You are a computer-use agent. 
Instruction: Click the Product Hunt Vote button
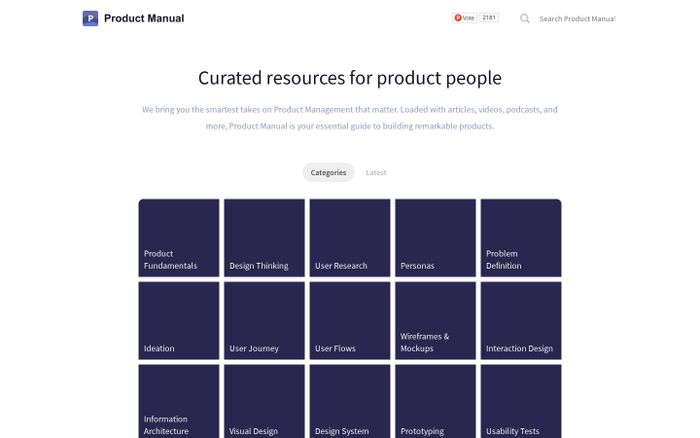[x=465, y=18]
